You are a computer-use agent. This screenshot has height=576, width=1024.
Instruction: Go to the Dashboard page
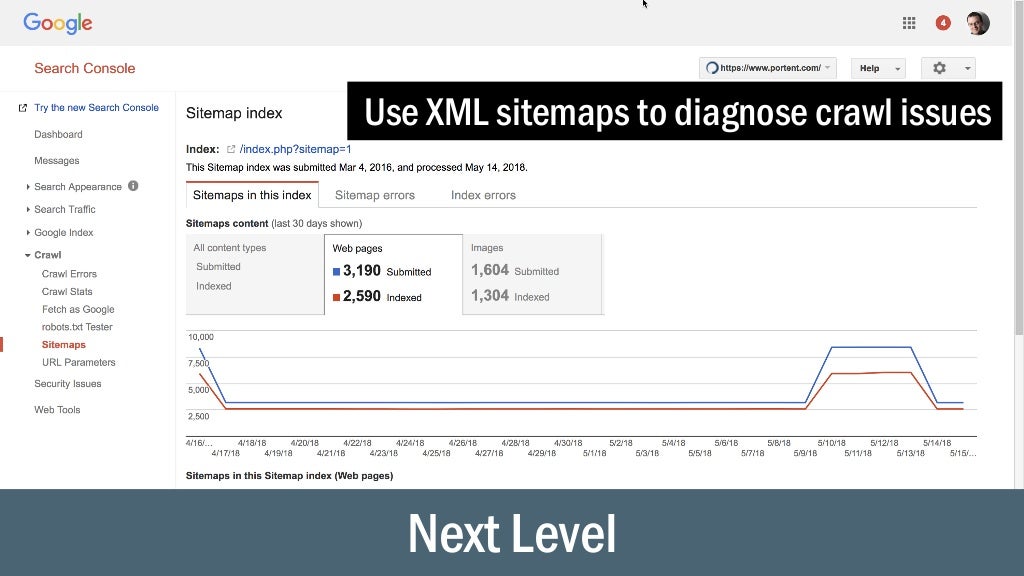58,135
